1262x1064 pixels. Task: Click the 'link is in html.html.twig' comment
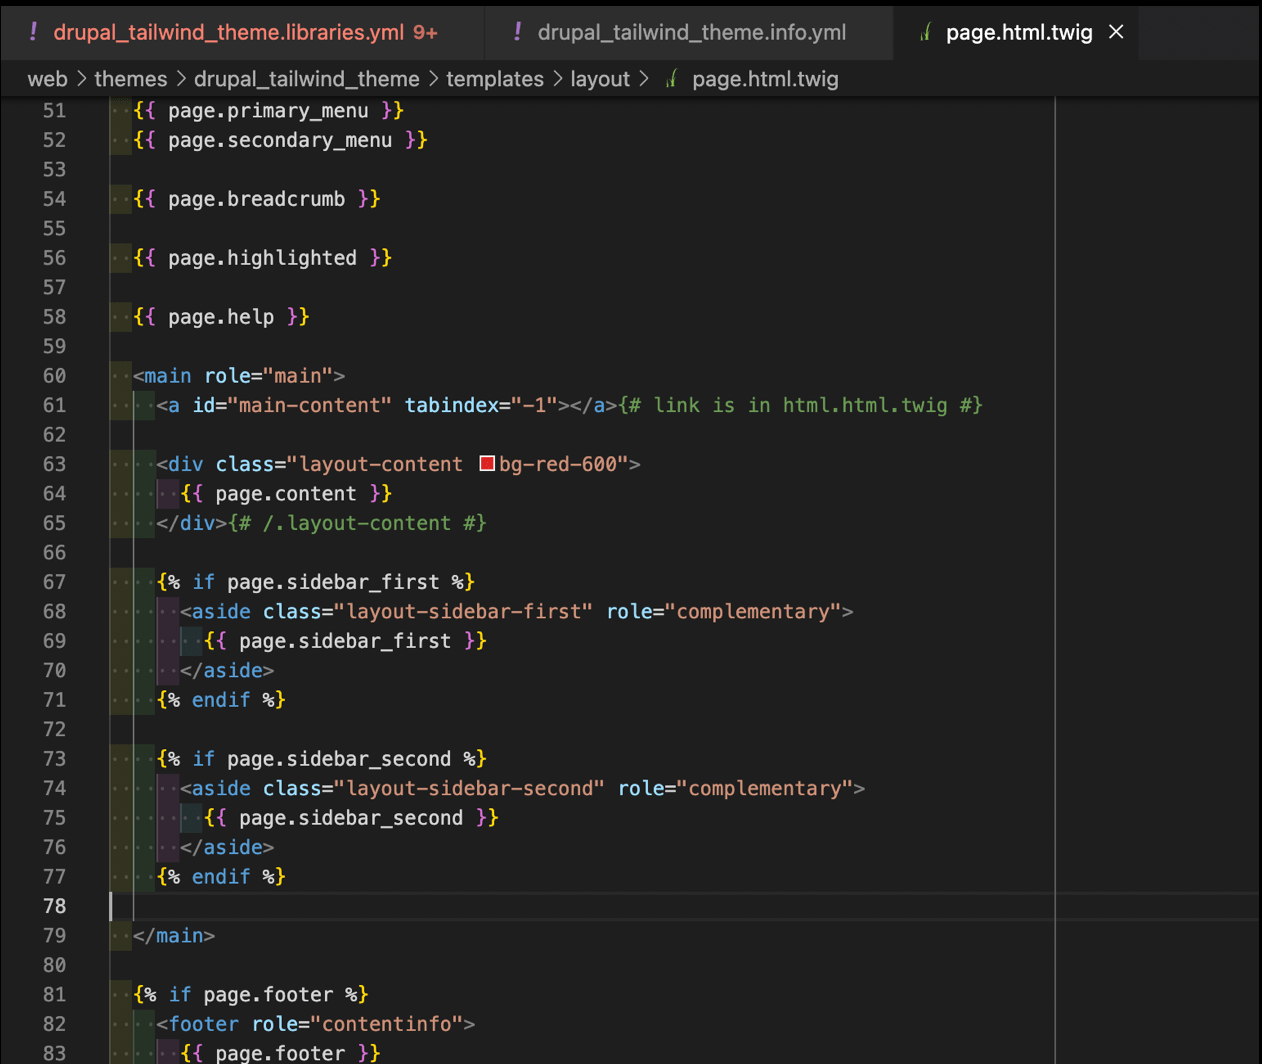coord(801,405)
